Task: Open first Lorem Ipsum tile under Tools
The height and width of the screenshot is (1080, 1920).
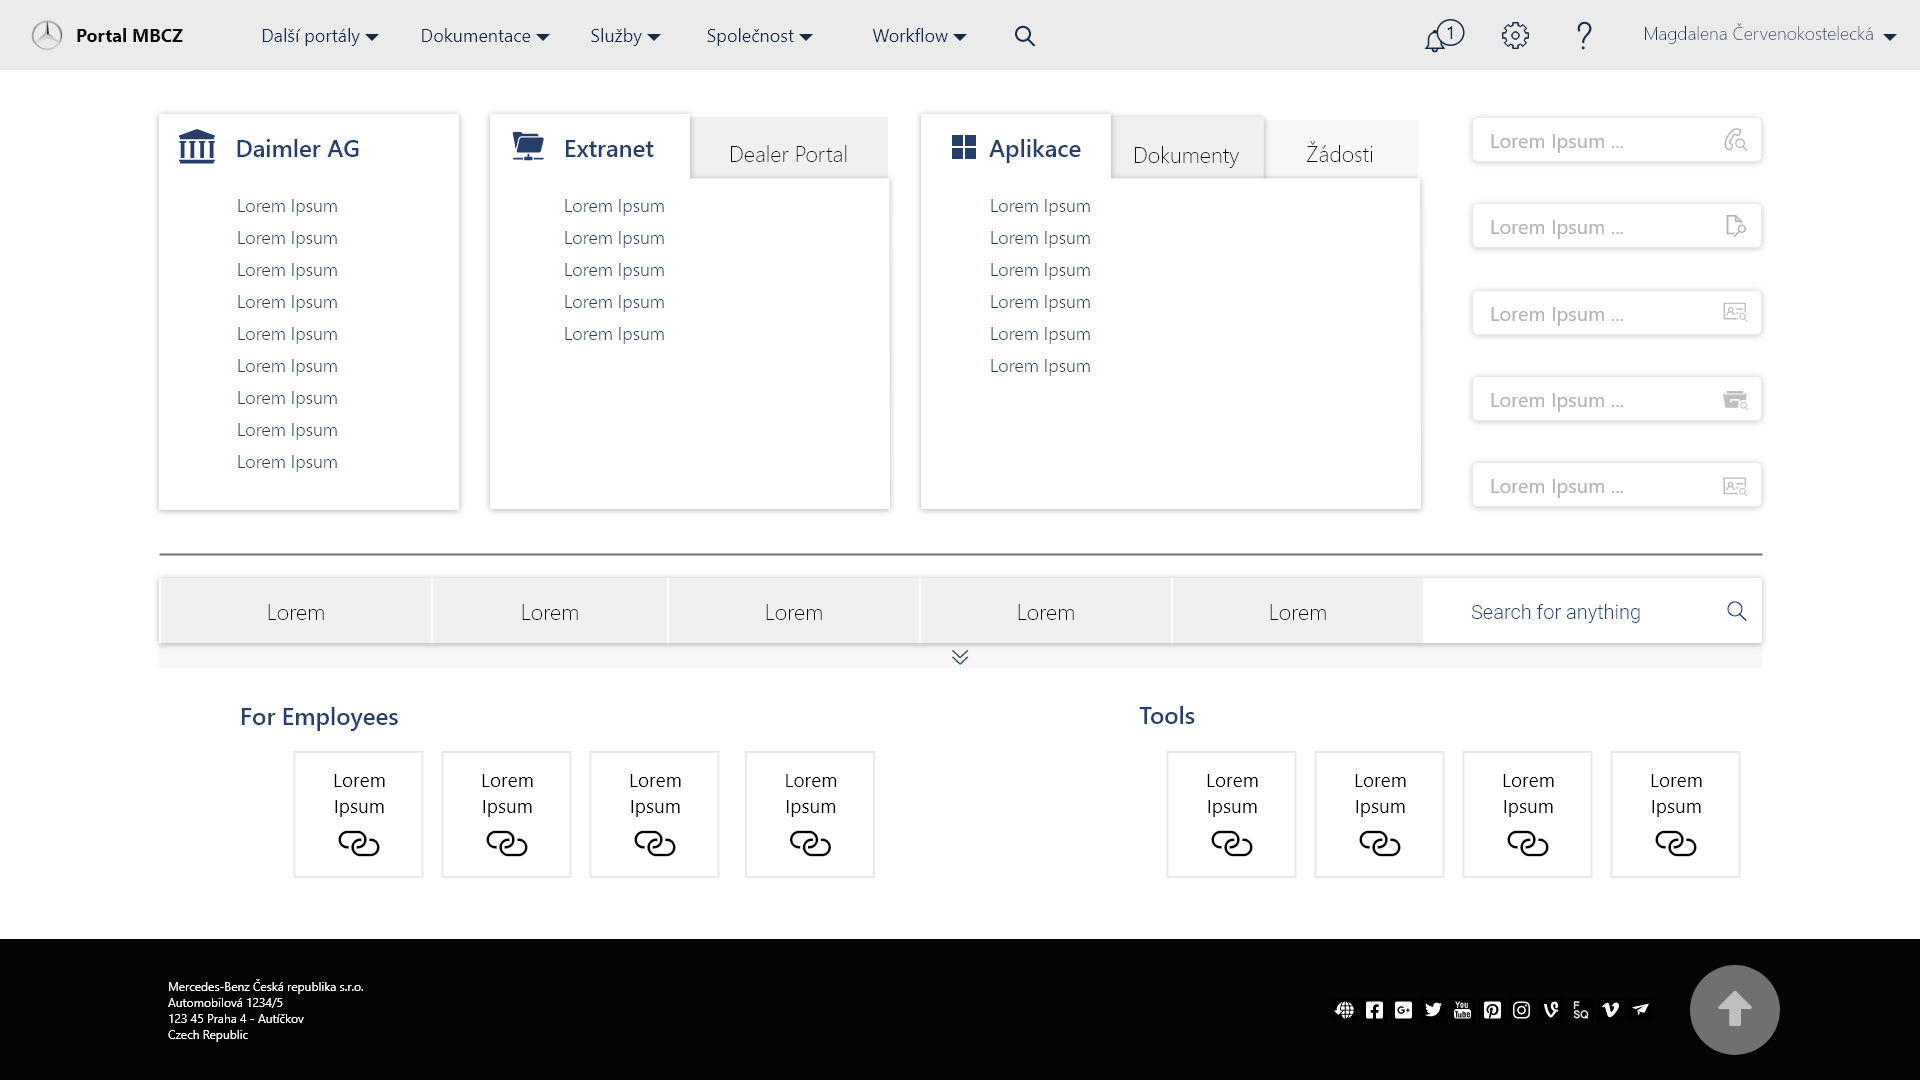Action: coord(1231,814)
